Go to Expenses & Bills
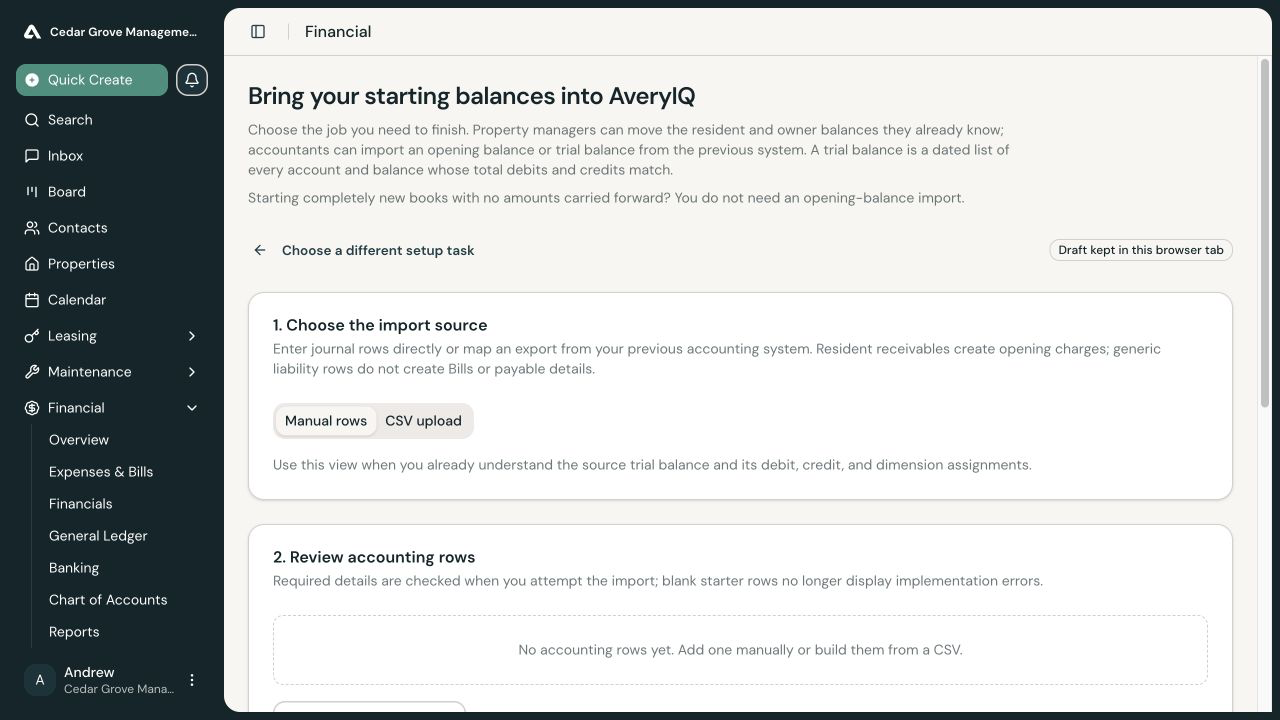Screen dimensions: 1280x720 click(101, 472)
